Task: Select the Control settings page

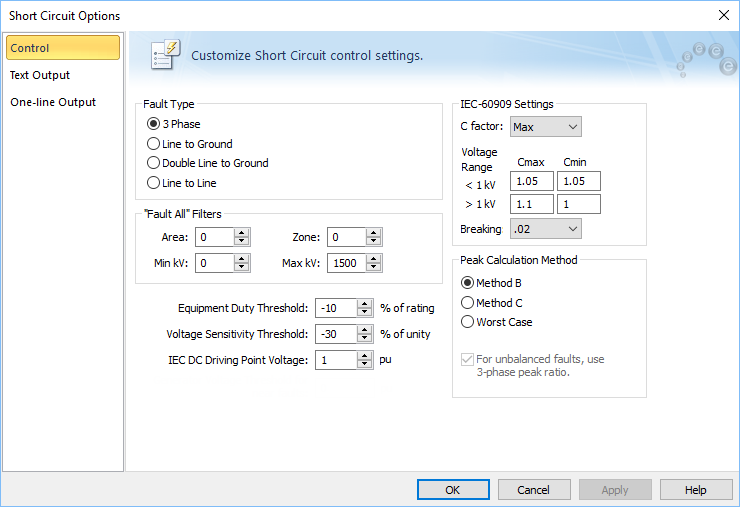Action: 62,48
